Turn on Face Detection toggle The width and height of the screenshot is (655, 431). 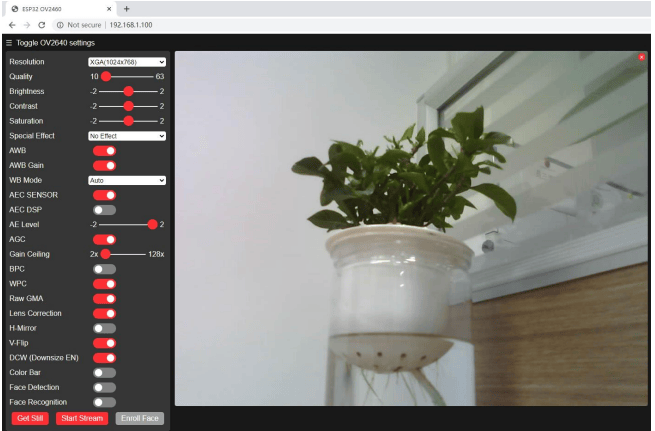[104, 388]
